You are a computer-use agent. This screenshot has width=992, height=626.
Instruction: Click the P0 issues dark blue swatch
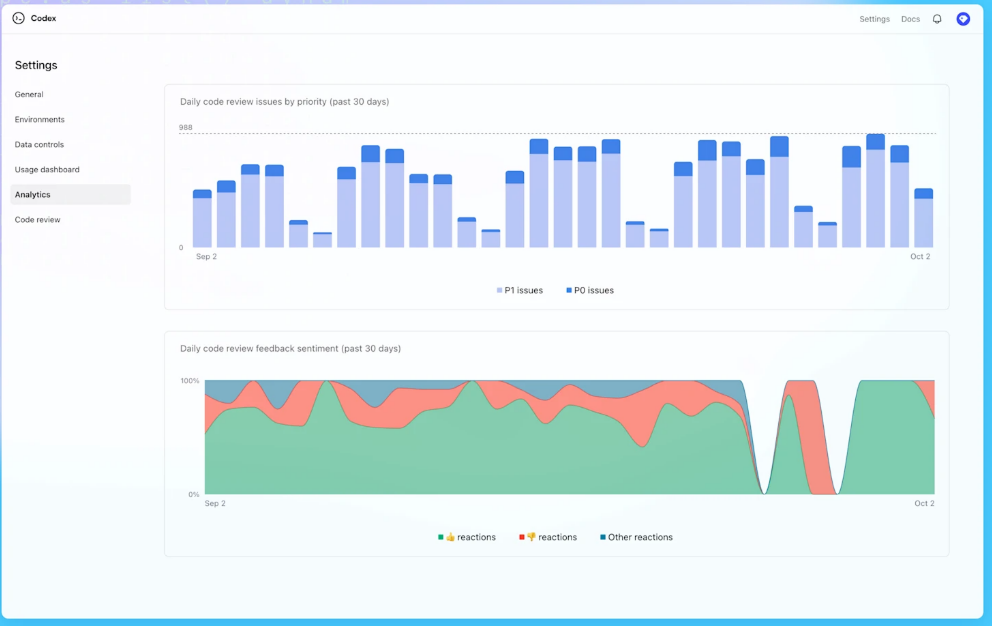[569, 290]
